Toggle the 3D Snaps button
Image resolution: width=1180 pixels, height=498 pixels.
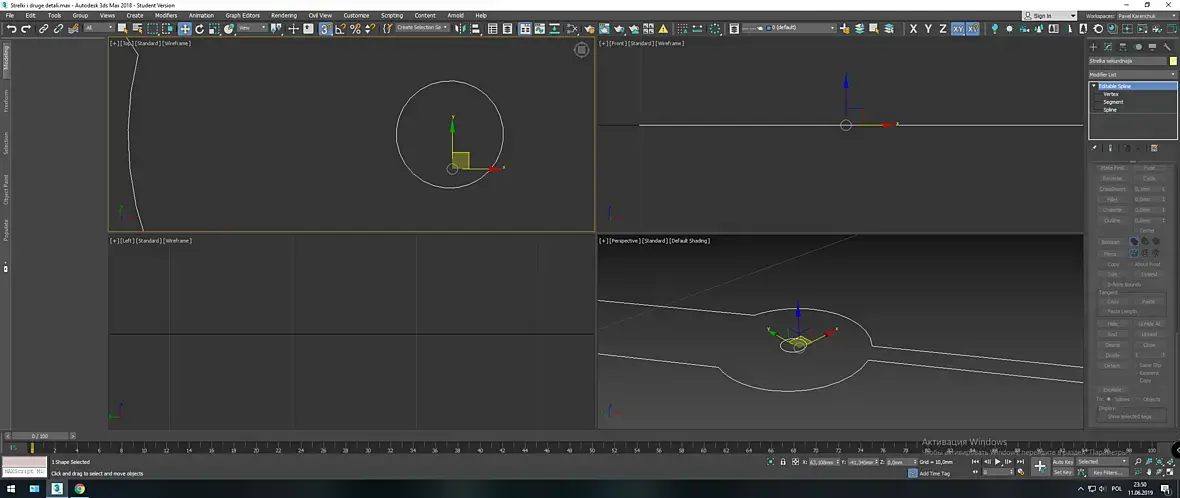tap(325, 29)
